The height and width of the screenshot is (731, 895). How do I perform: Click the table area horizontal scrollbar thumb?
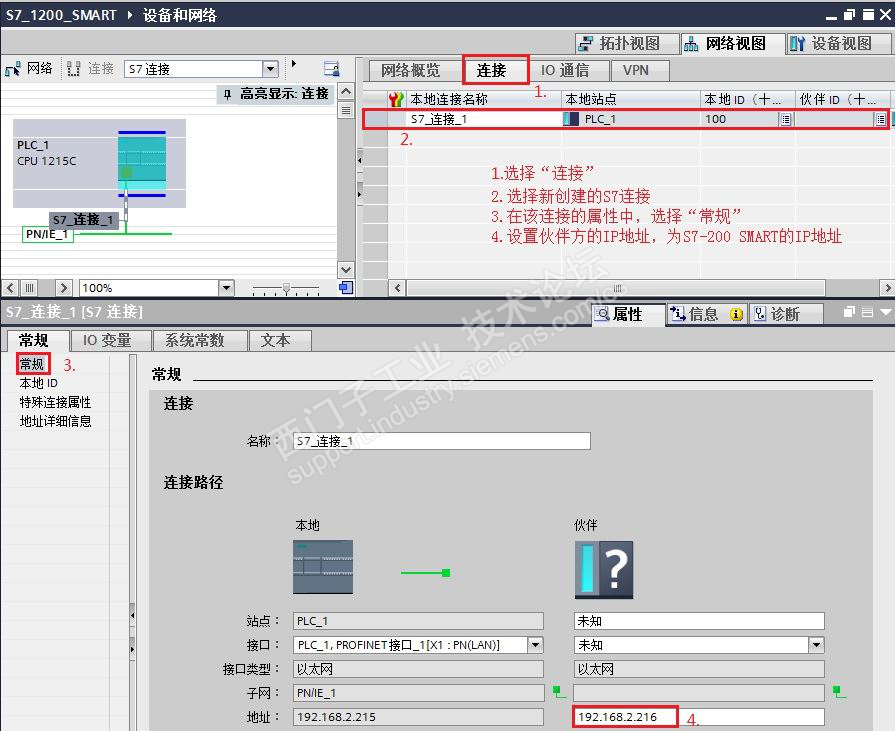click(x=616, y=288)
